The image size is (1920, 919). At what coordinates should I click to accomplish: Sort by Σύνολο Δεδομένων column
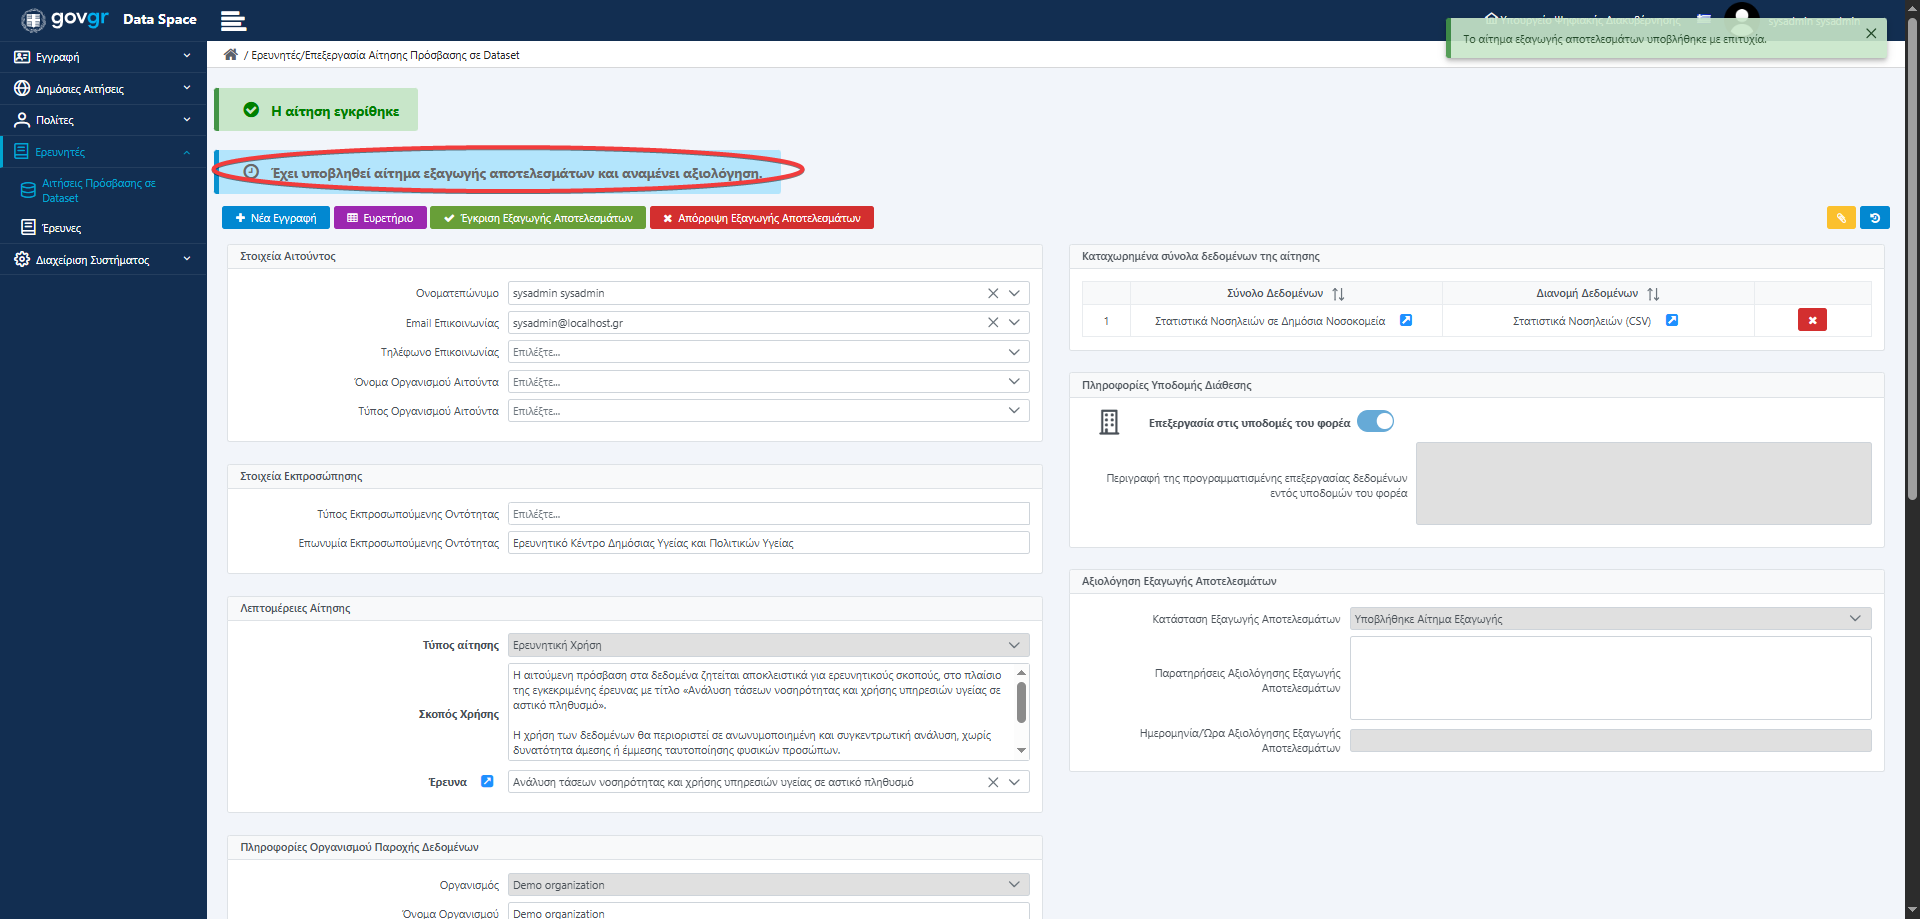click(x=1338, y=294)
